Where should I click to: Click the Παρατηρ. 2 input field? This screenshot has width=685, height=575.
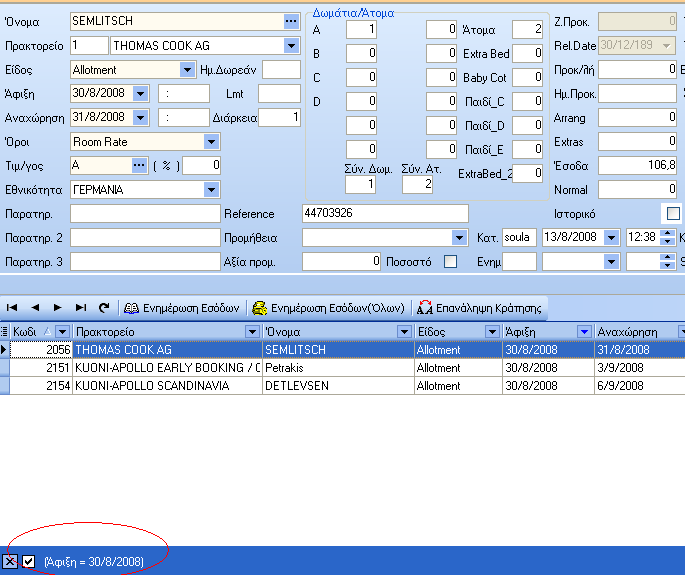[x=145, y=238]
